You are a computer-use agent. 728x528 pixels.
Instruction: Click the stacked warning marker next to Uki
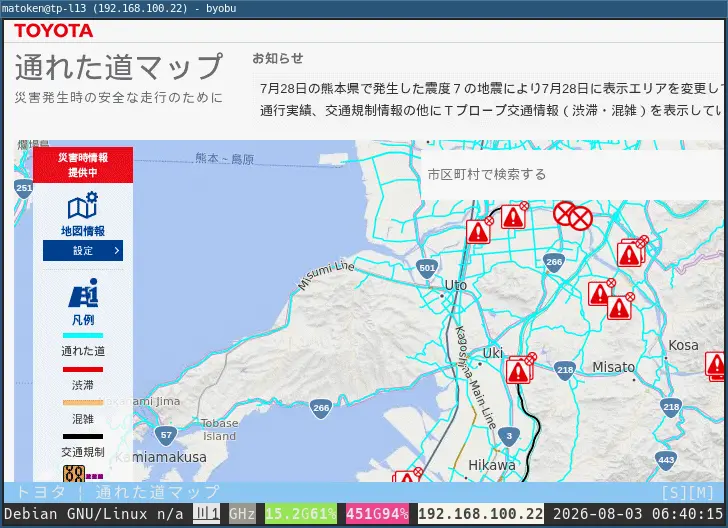click(x=520, y=370)
